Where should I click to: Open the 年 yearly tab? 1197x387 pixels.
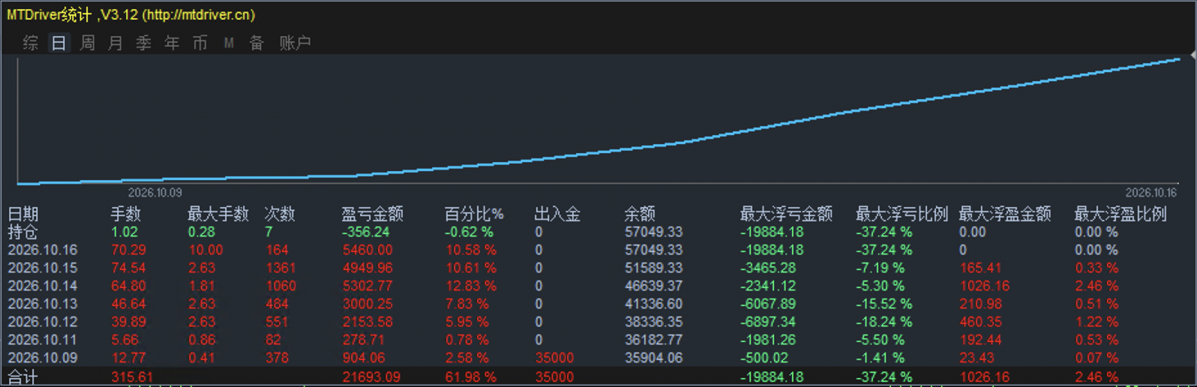click(x=172, y=44)
